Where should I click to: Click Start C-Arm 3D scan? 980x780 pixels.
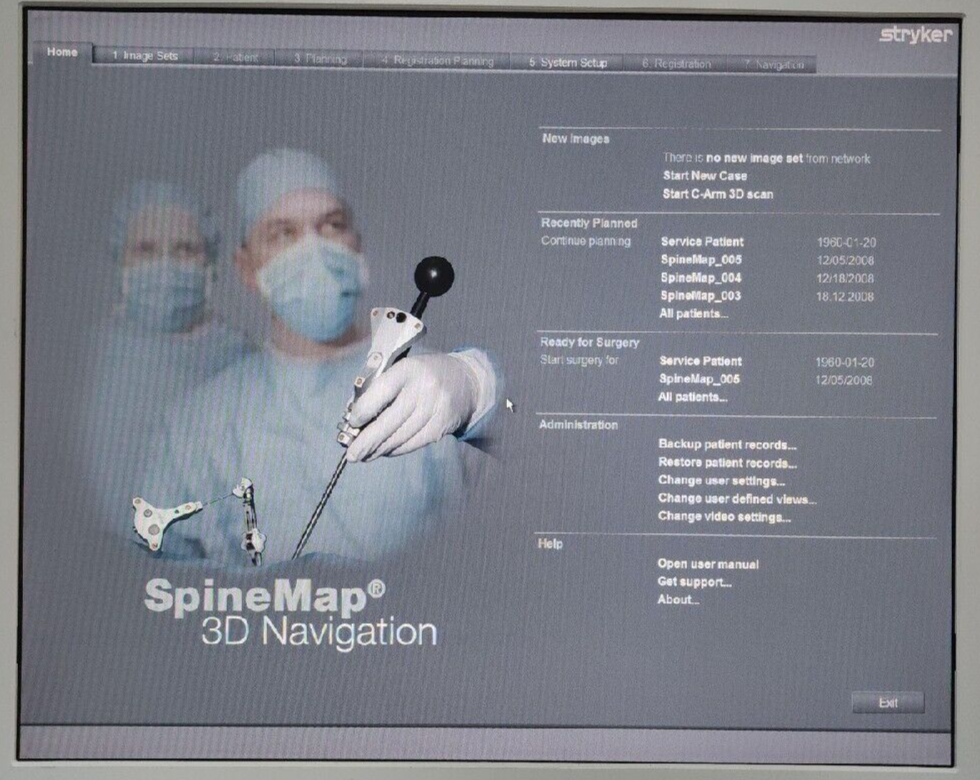click(x=718, y=194)
